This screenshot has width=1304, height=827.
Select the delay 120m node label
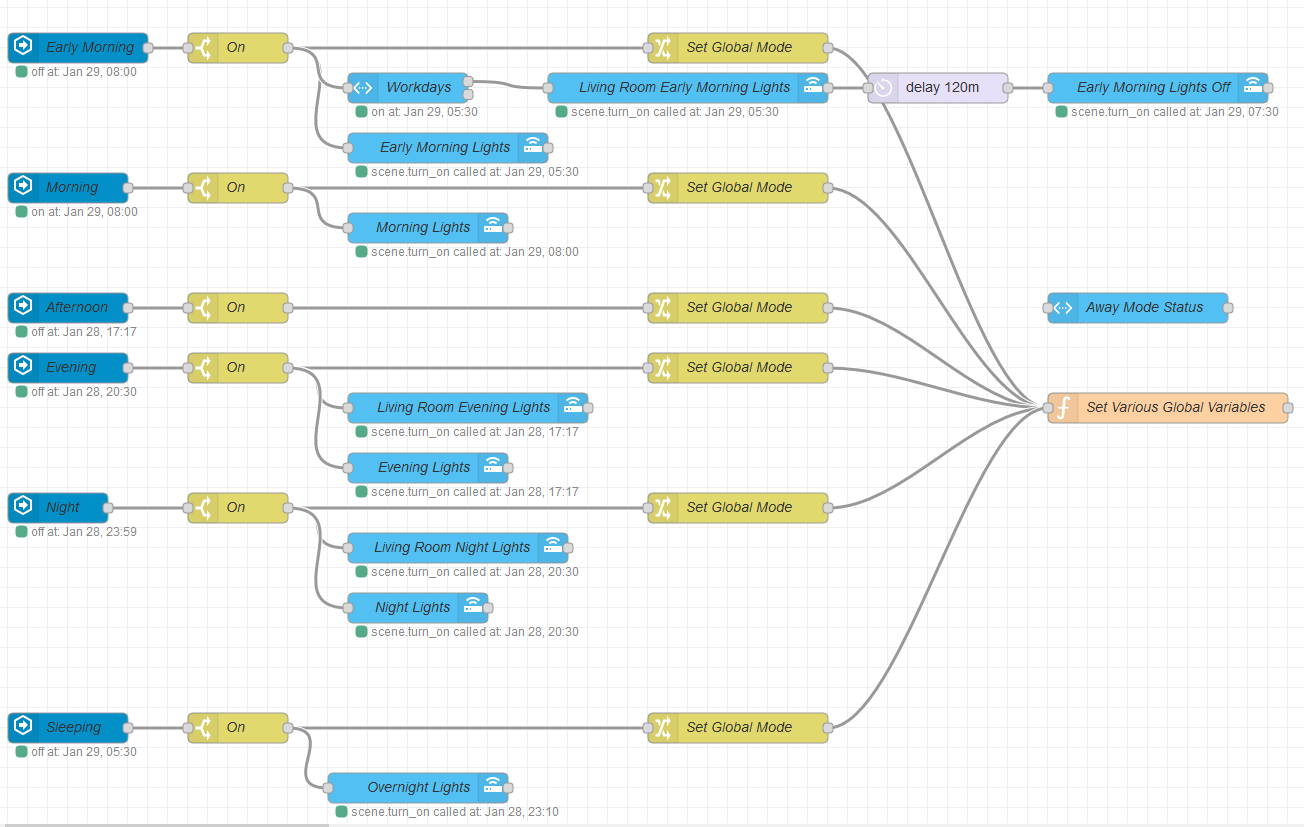tap(942, 87)
